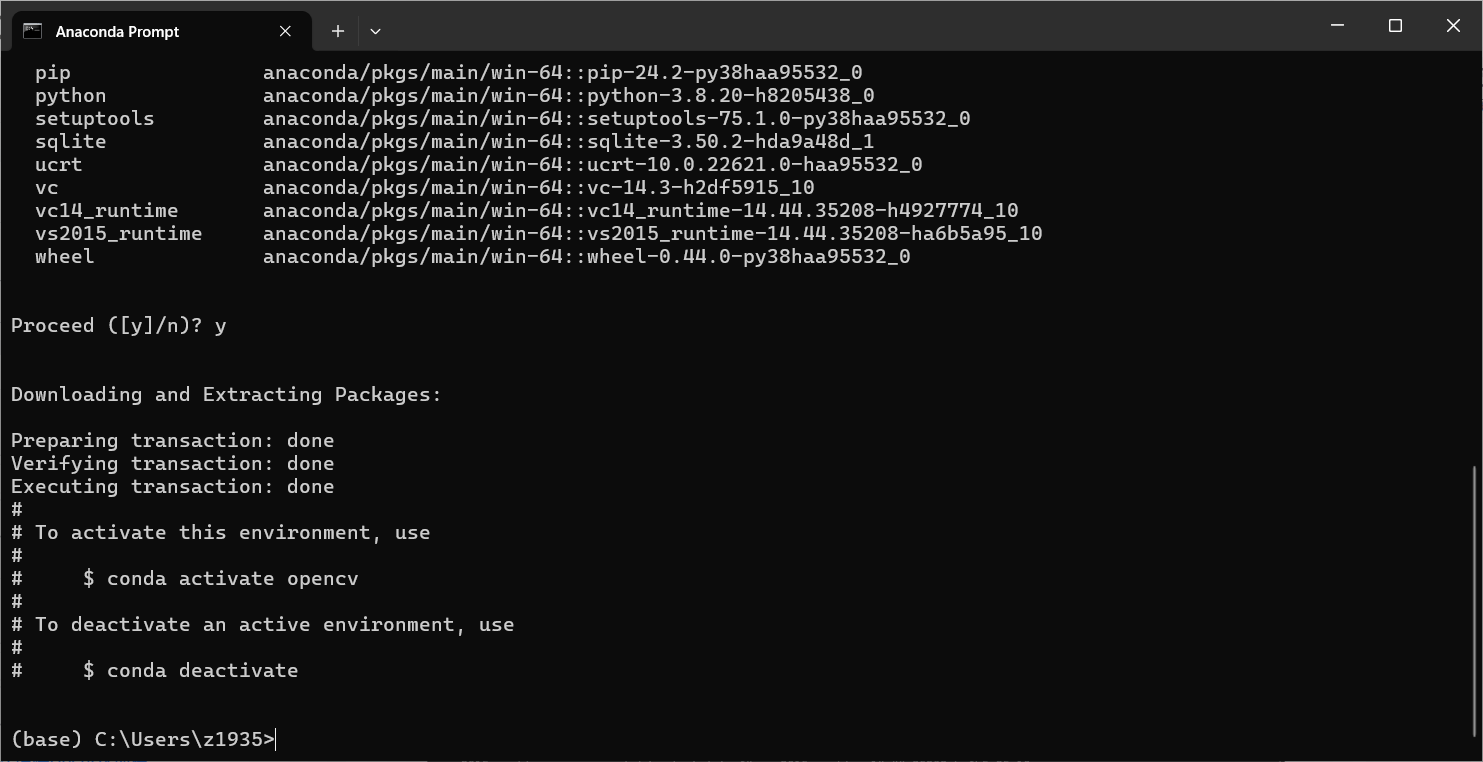Open the new tab dropdown chevron
The width and height of the screenshot is (1483, 762).
(x=375, y=31)
